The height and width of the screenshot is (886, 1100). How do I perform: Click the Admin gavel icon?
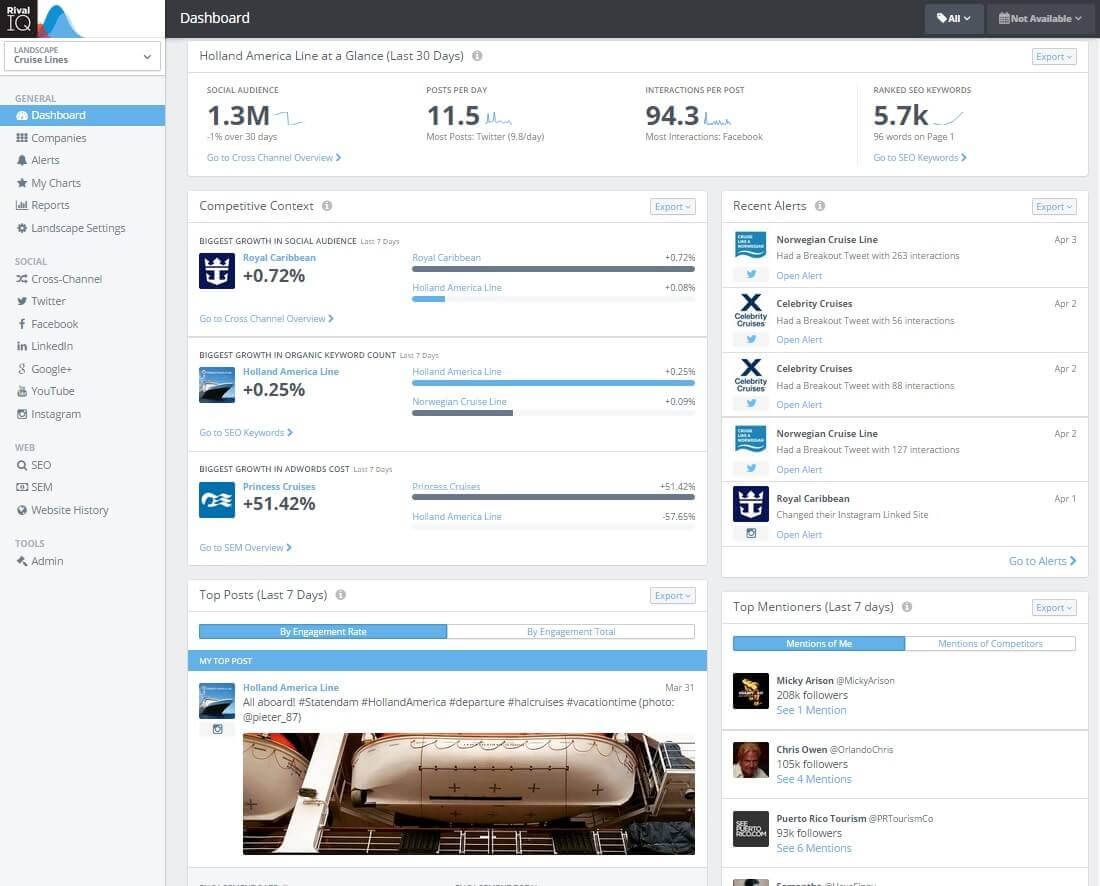pos(22,561)
